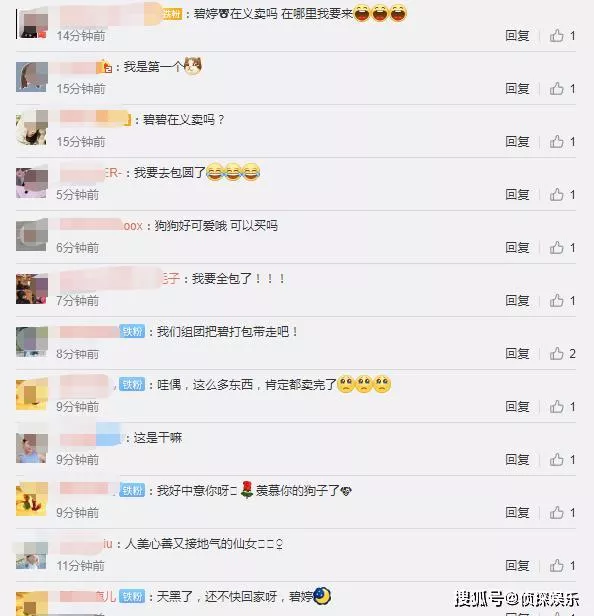This screenshot has height=616, width=594.
Task: Open avatar of the '这是干嘛' commenter
Action: tap(32, 448)
